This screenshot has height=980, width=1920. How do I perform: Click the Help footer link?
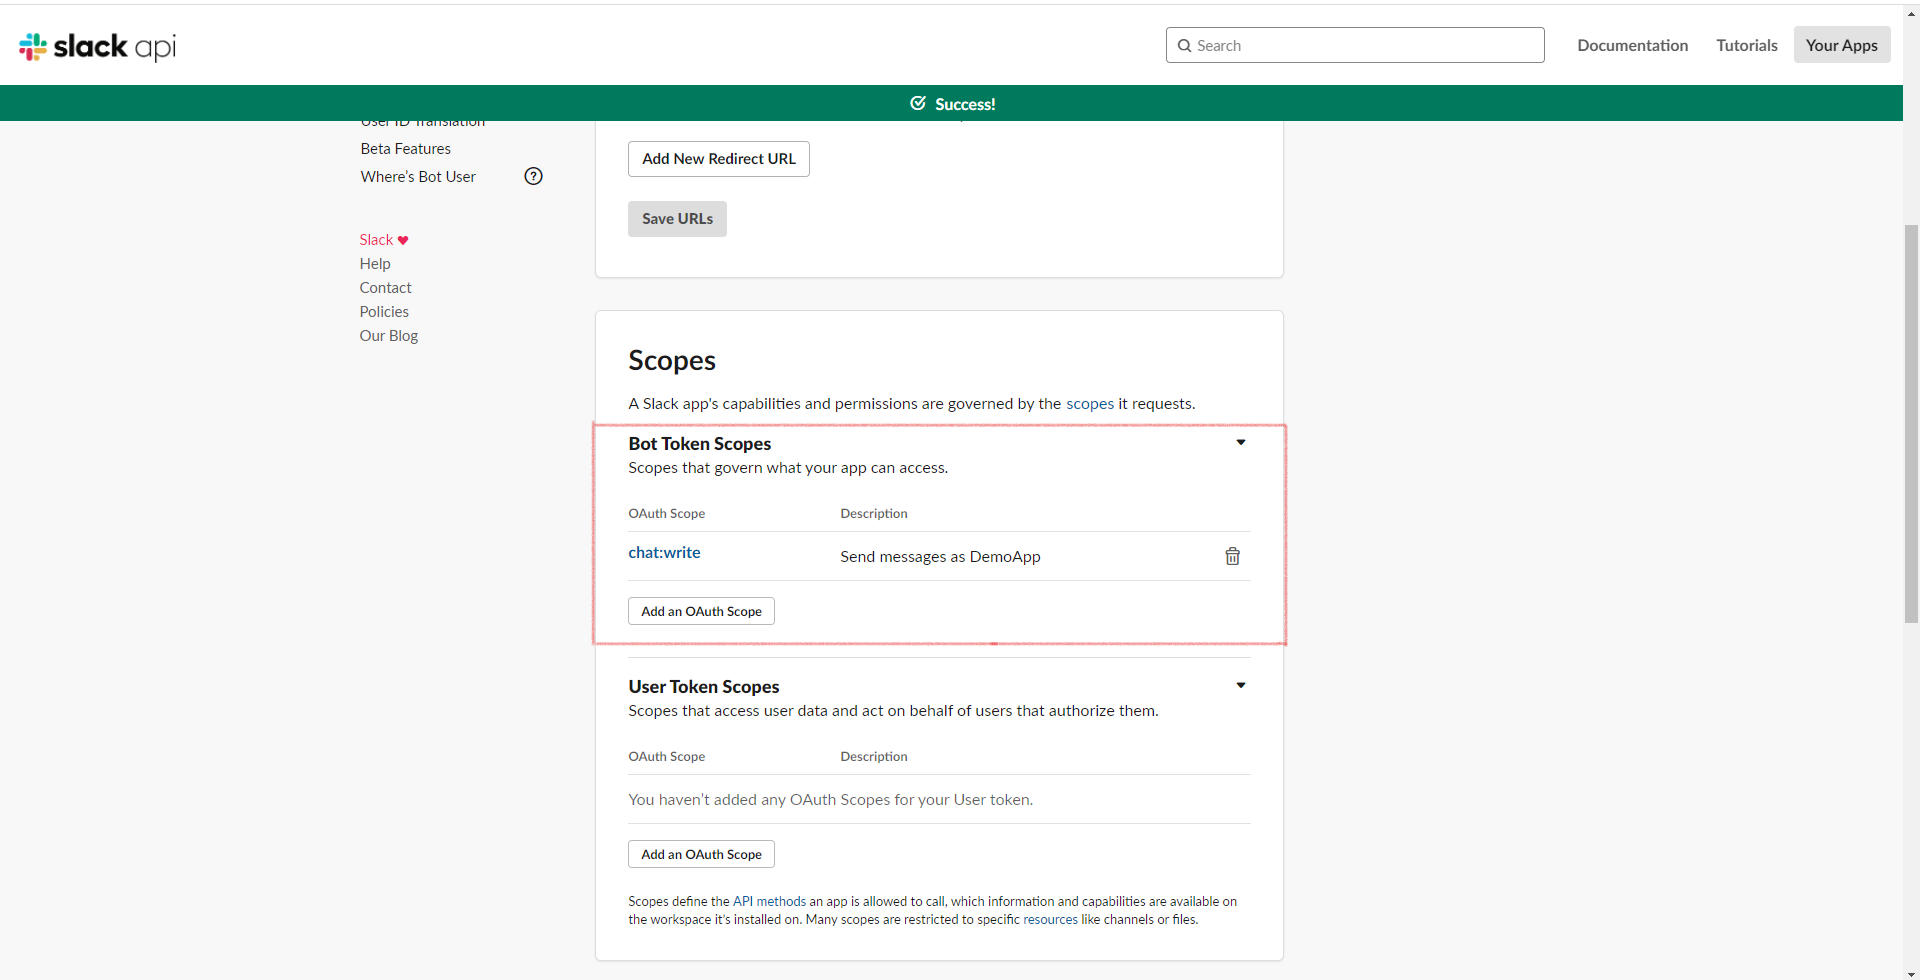(x=375, y=264)
